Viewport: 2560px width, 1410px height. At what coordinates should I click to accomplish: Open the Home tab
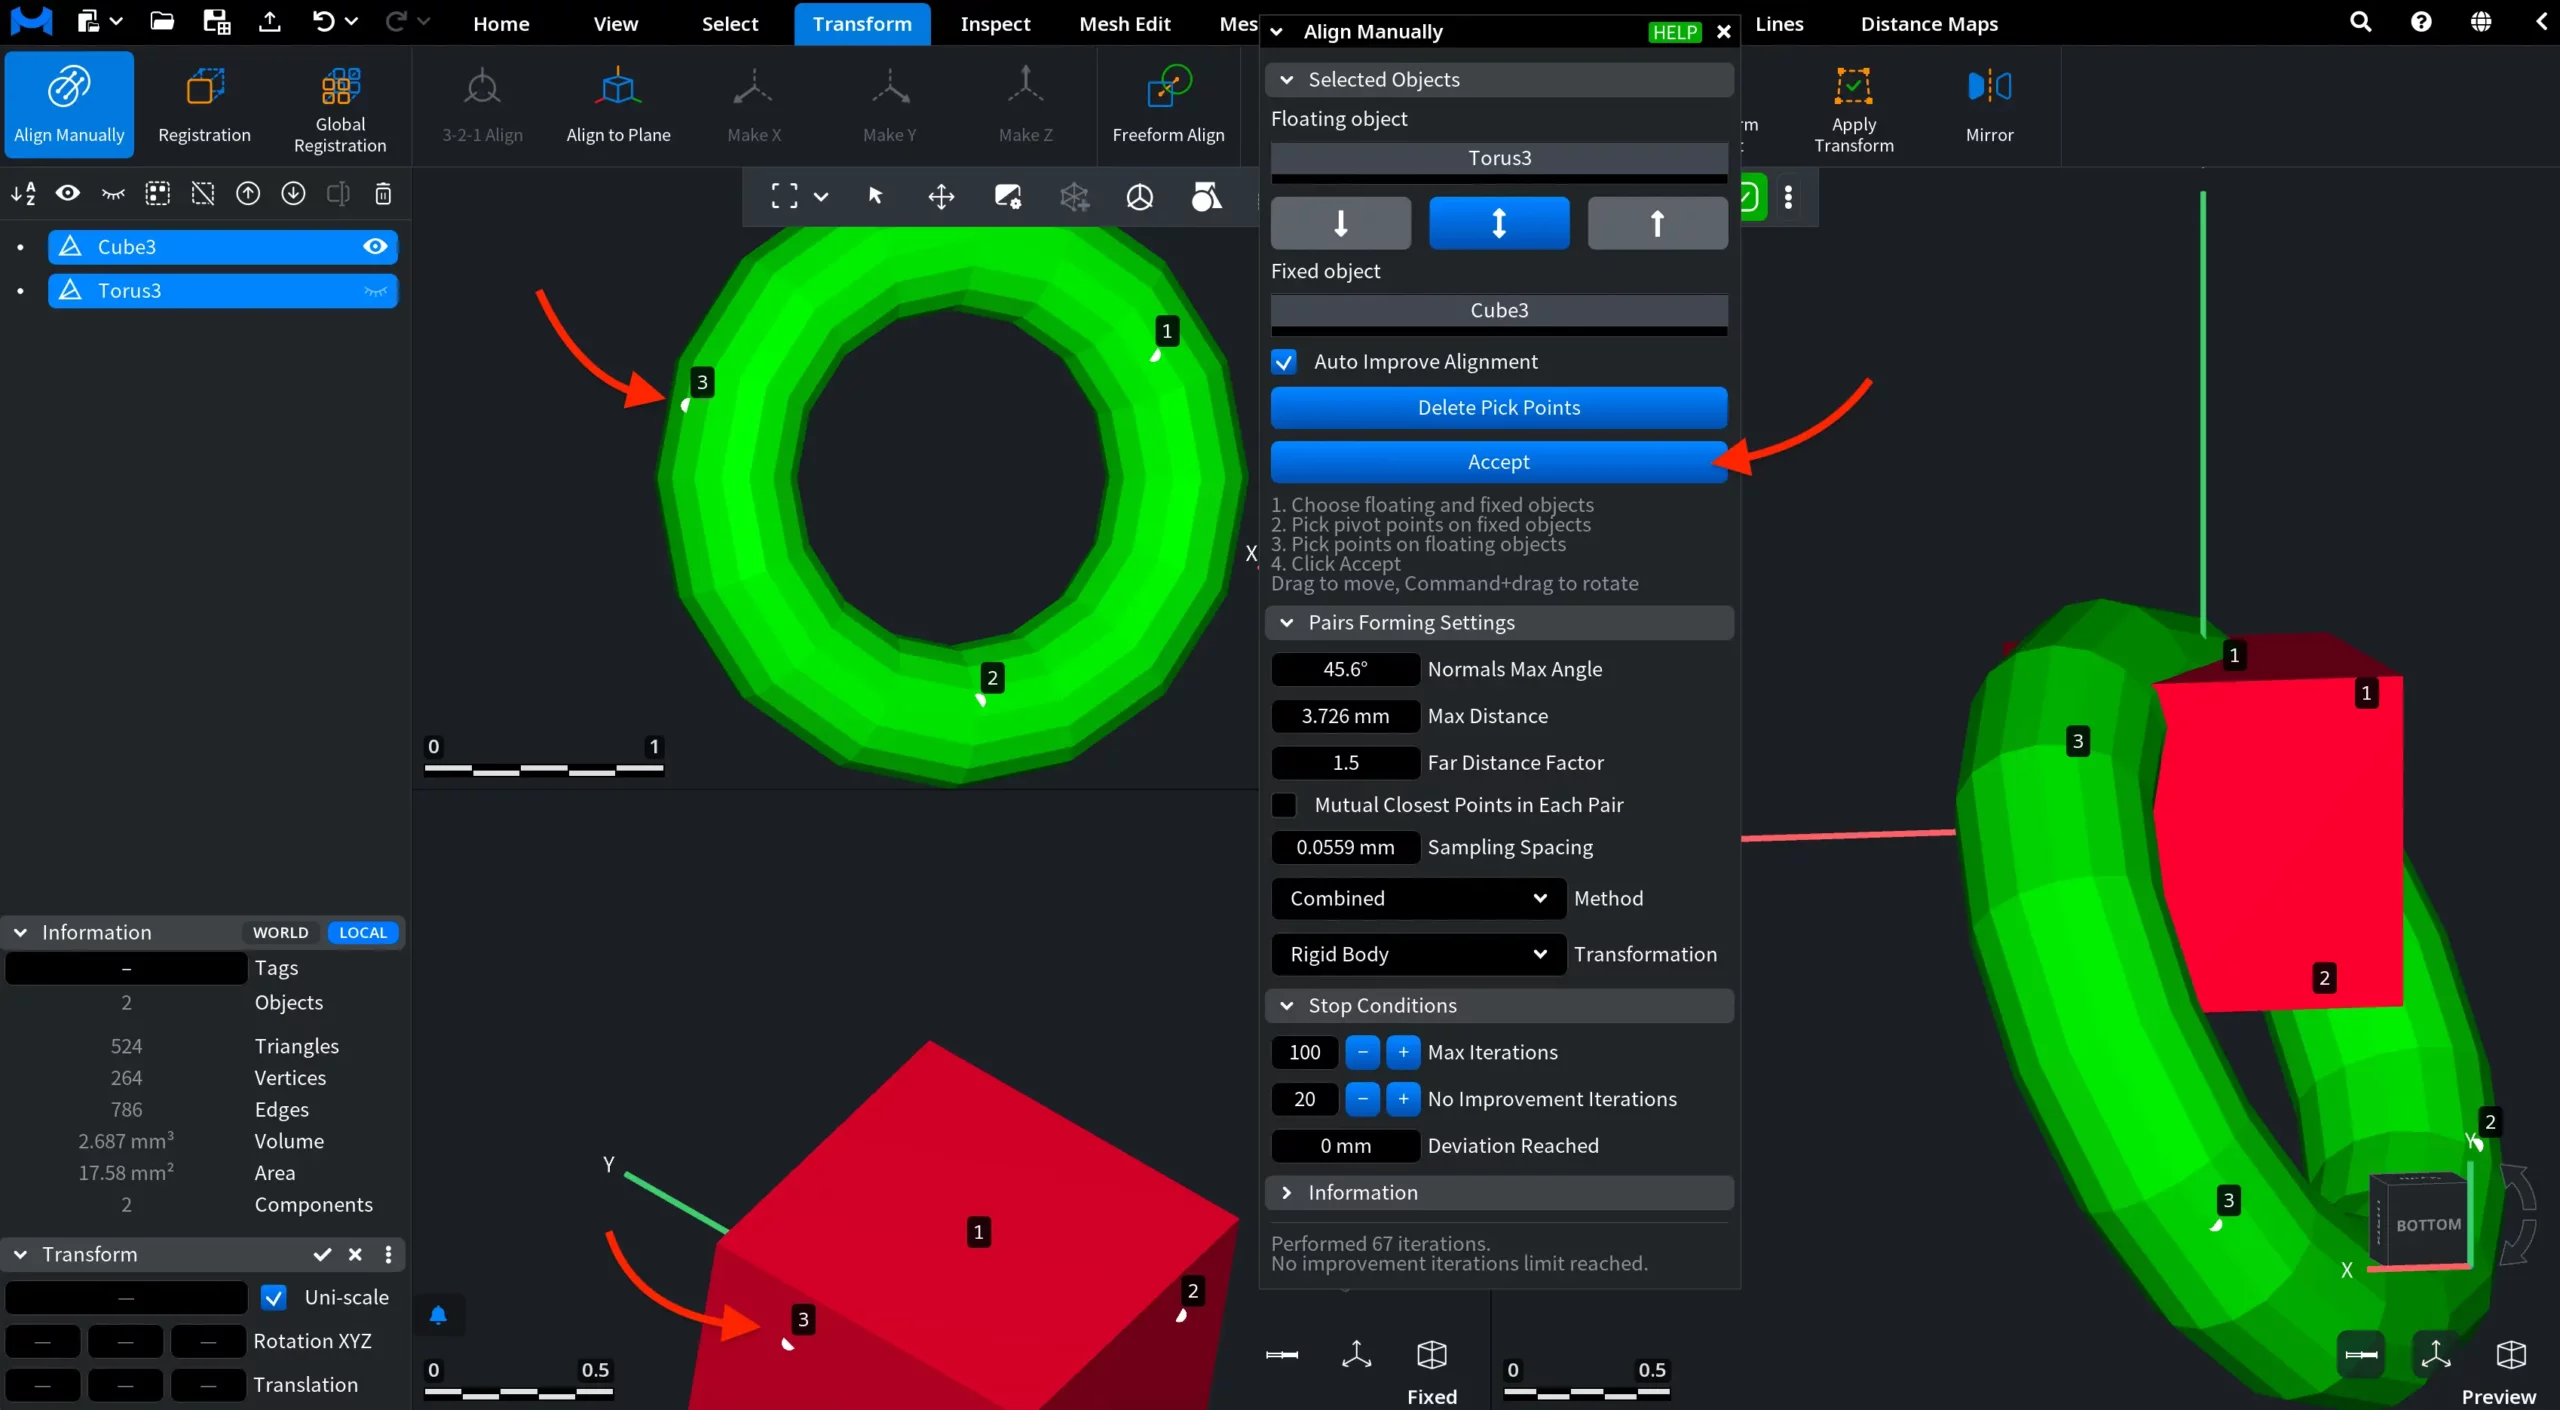click(x=501, y=24)
